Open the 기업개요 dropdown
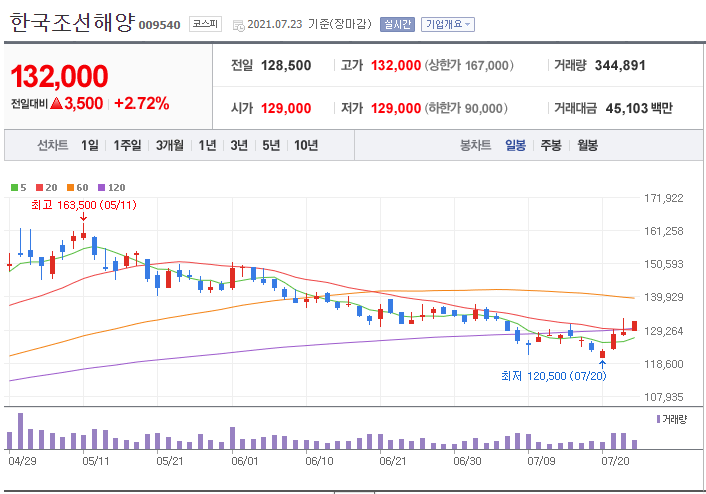 448,24
